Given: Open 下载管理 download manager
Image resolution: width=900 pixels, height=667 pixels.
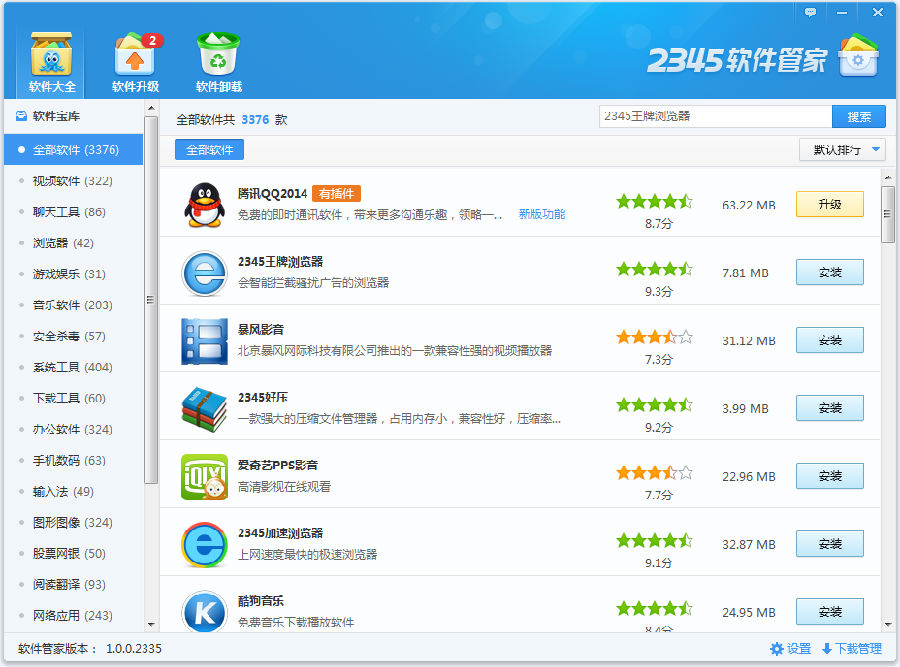Looking at the screenshot, I should click(x=852, y=649).
